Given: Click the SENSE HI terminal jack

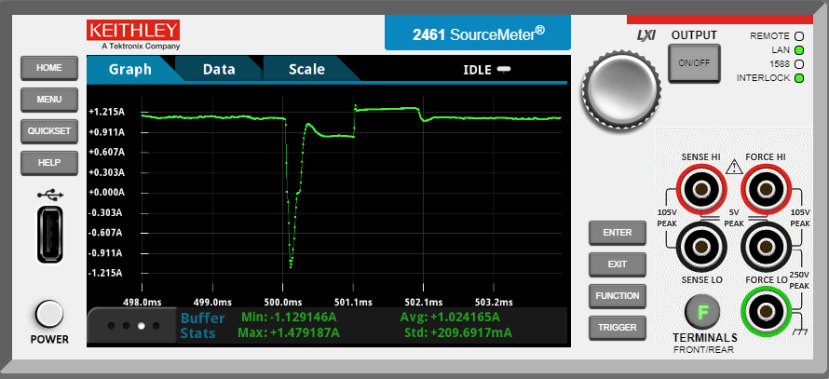Looking at the screenshot, I should (701, 189).
